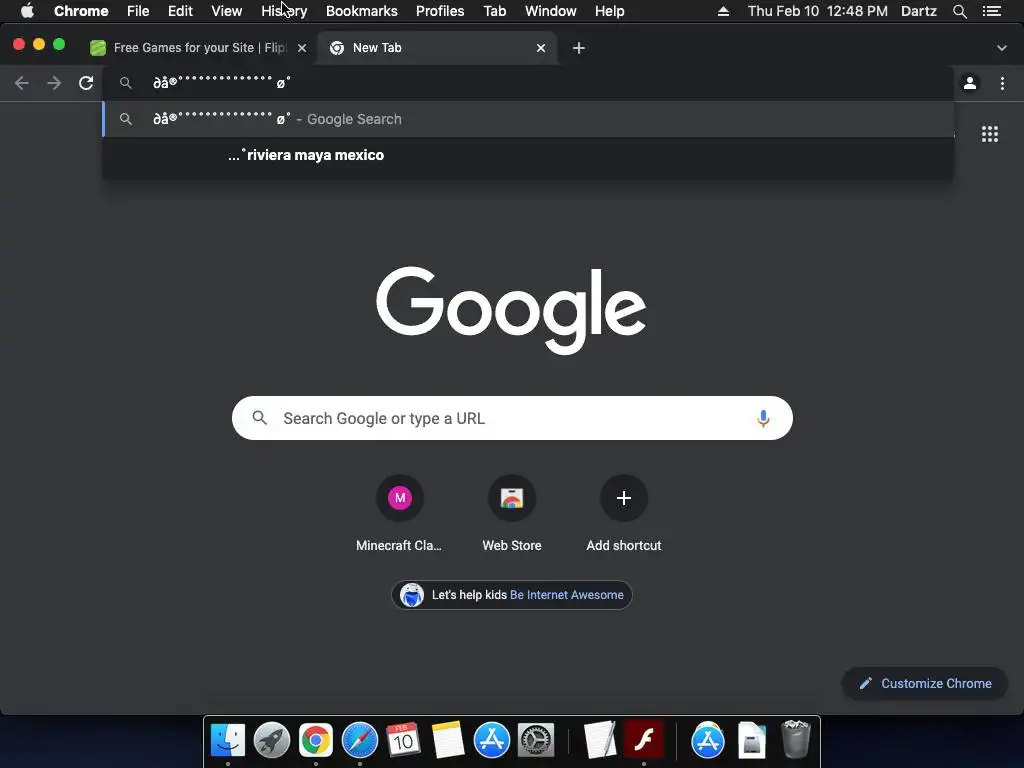The width and height of the screenshot is (1024, 768).
Task: Click the date and time in menu bar
Action: 818,11
